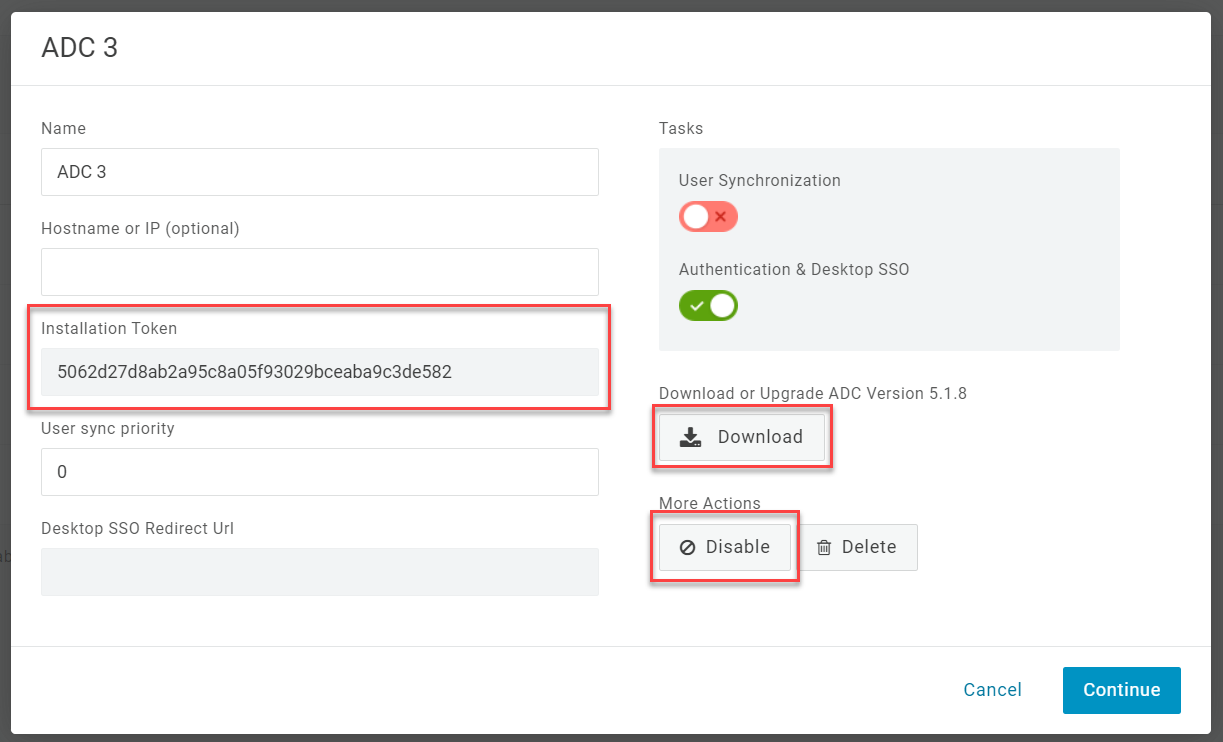Click the Desktop SSO Redirect Url field
This screenshot has width=1223, height=742.
point(319,572)
